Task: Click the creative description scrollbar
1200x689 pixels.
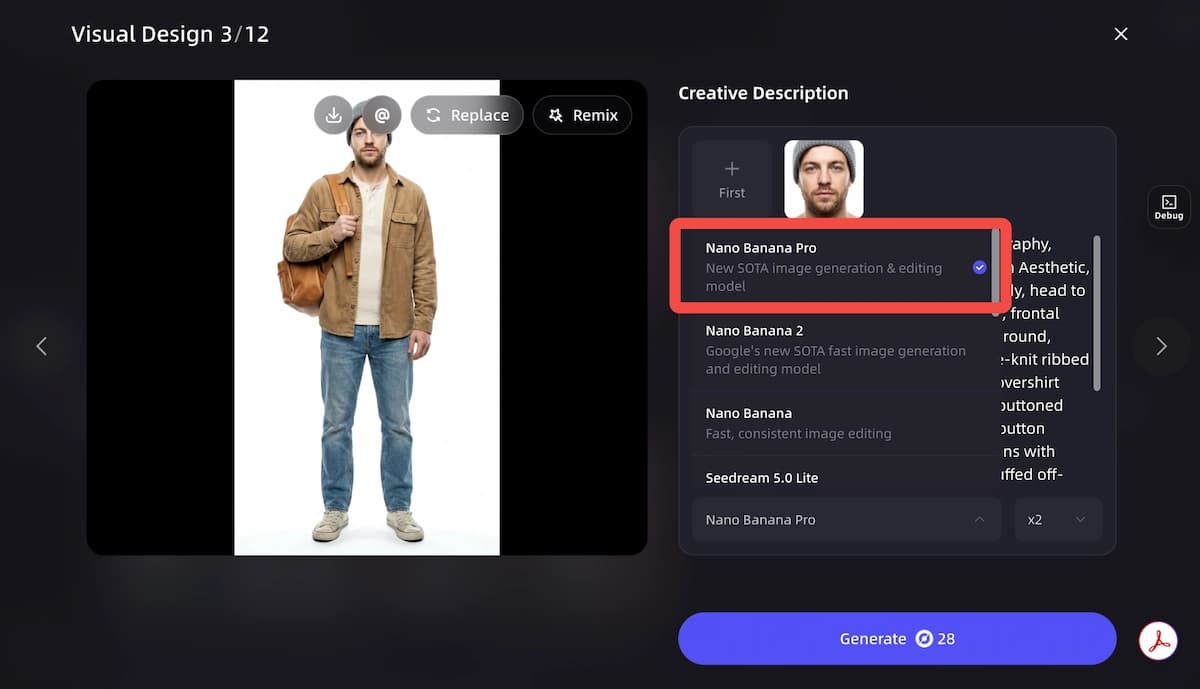Action: click(x=1097, y=313)
